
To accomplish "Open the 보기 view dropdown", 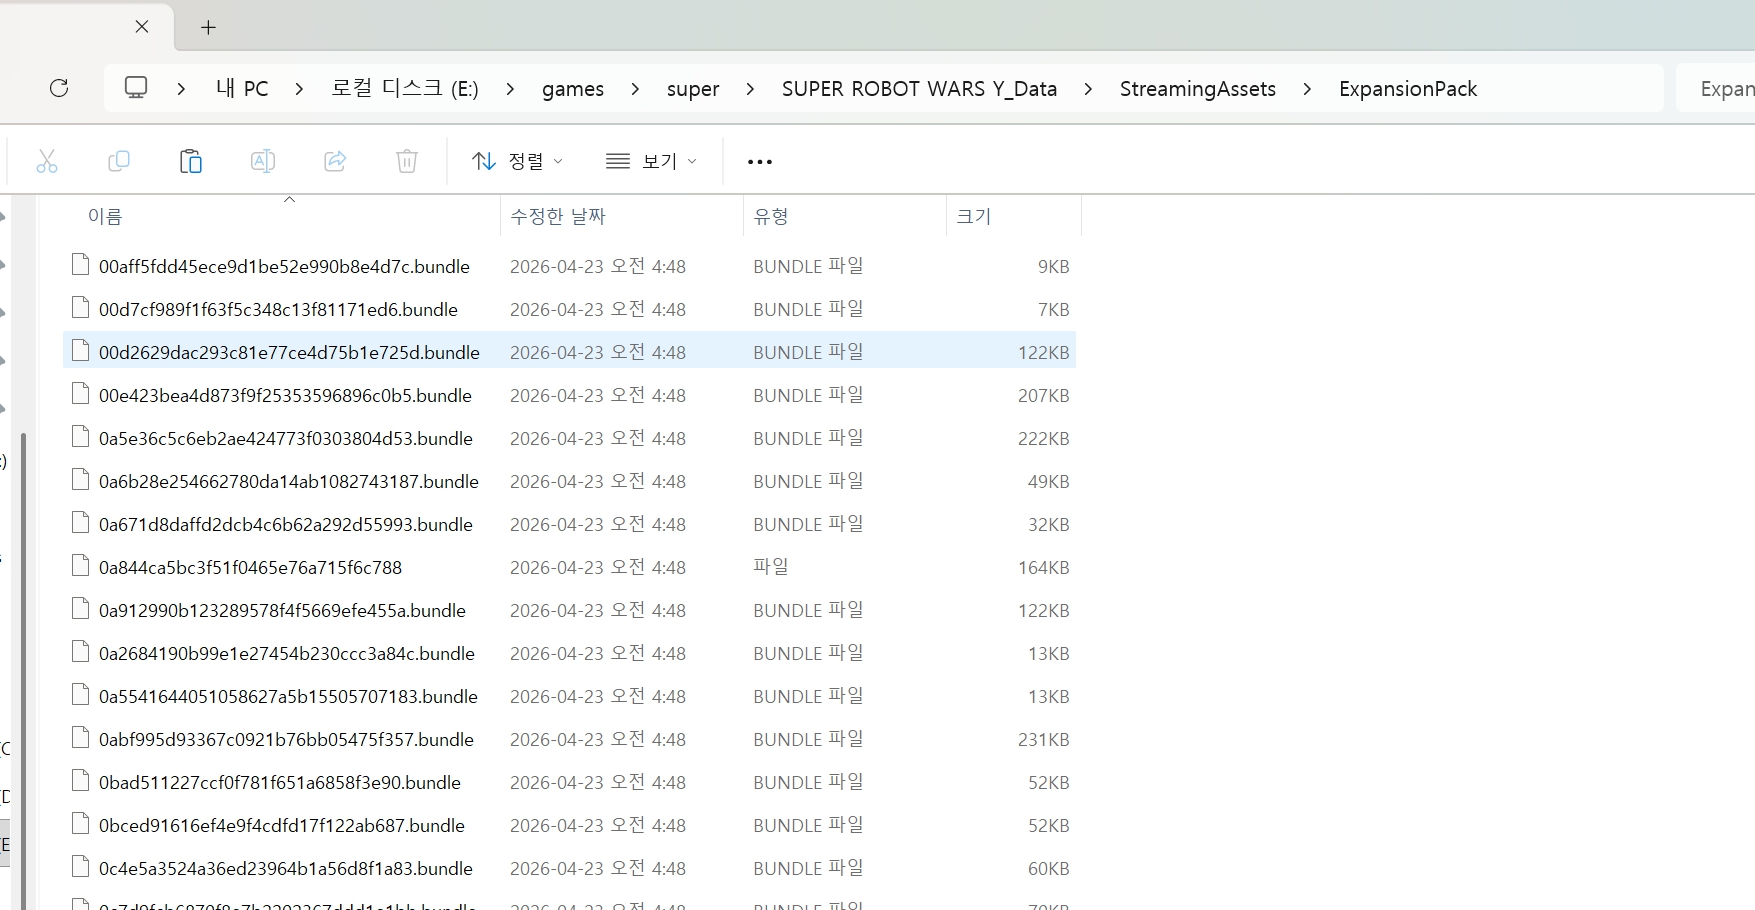I will coord(651,161).
